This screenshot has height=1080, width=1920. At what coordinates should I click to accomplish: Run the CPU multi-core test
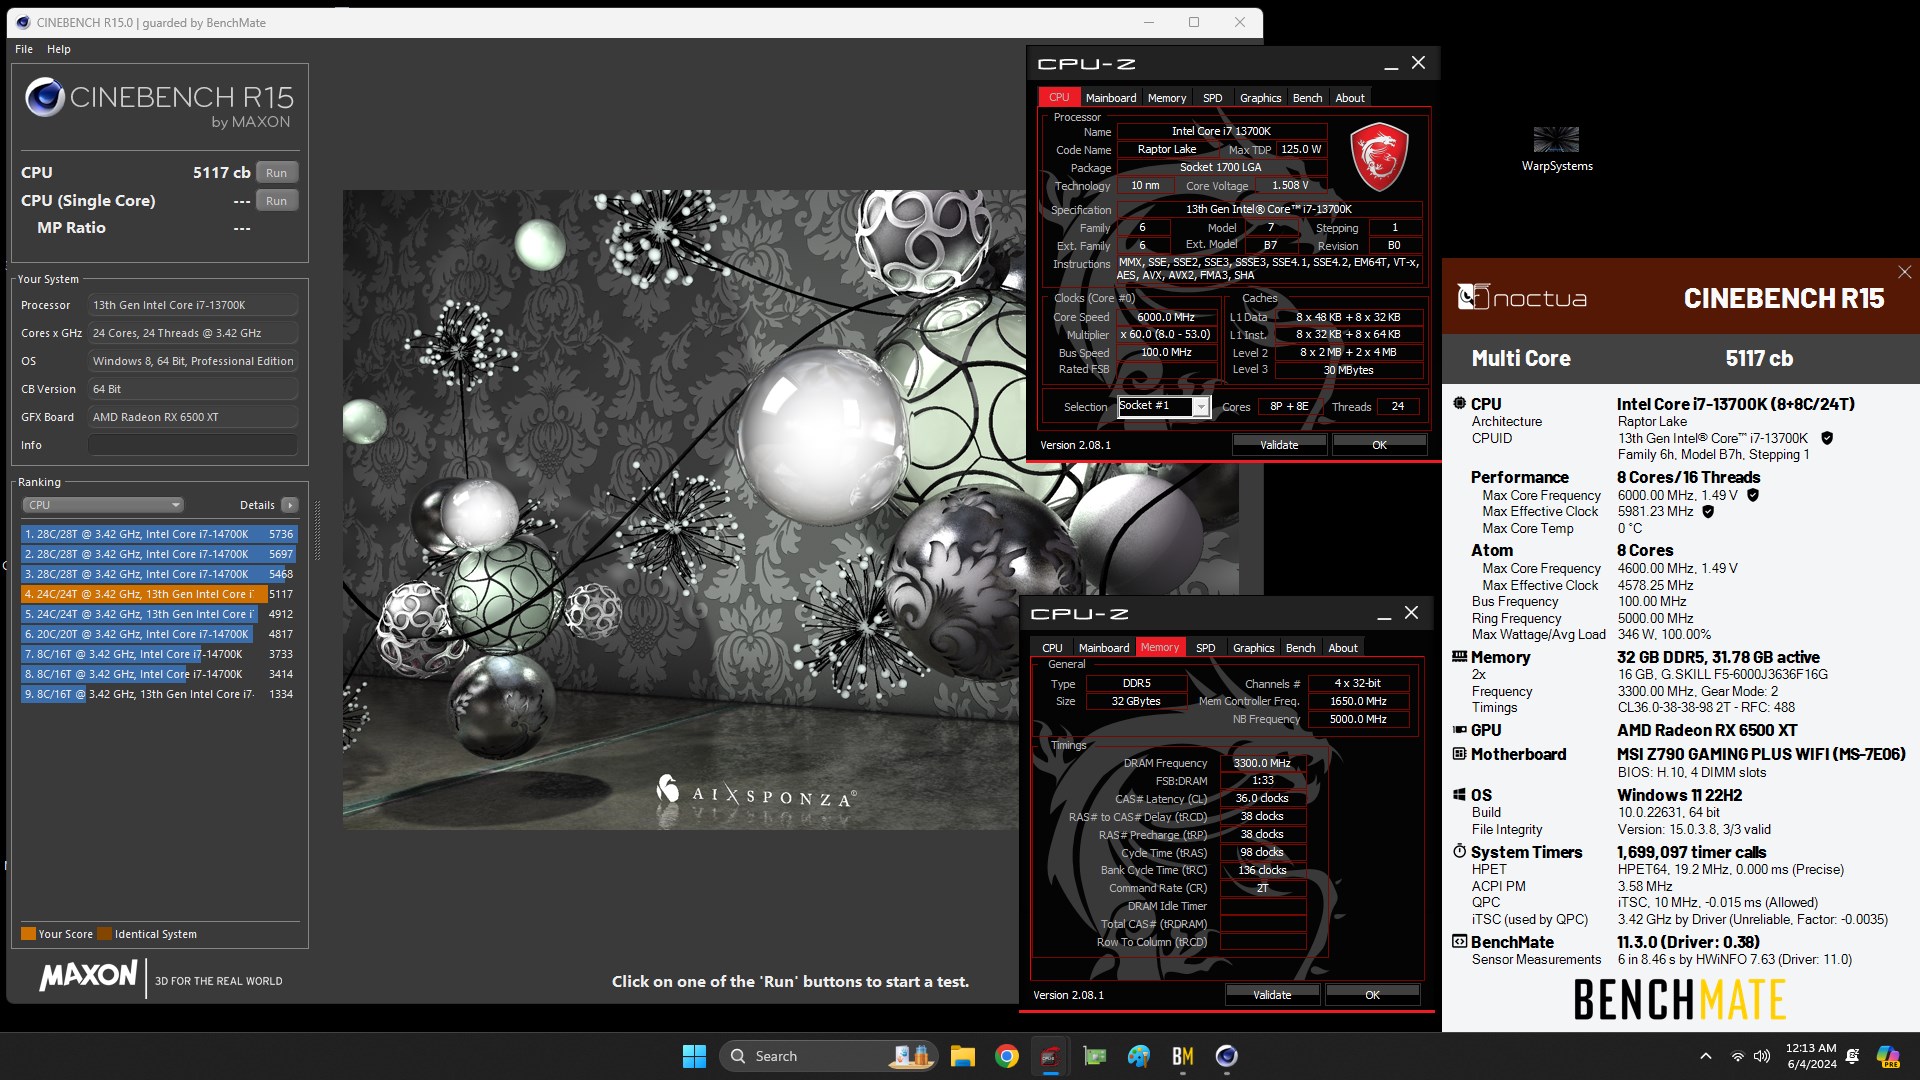[277, 173]
